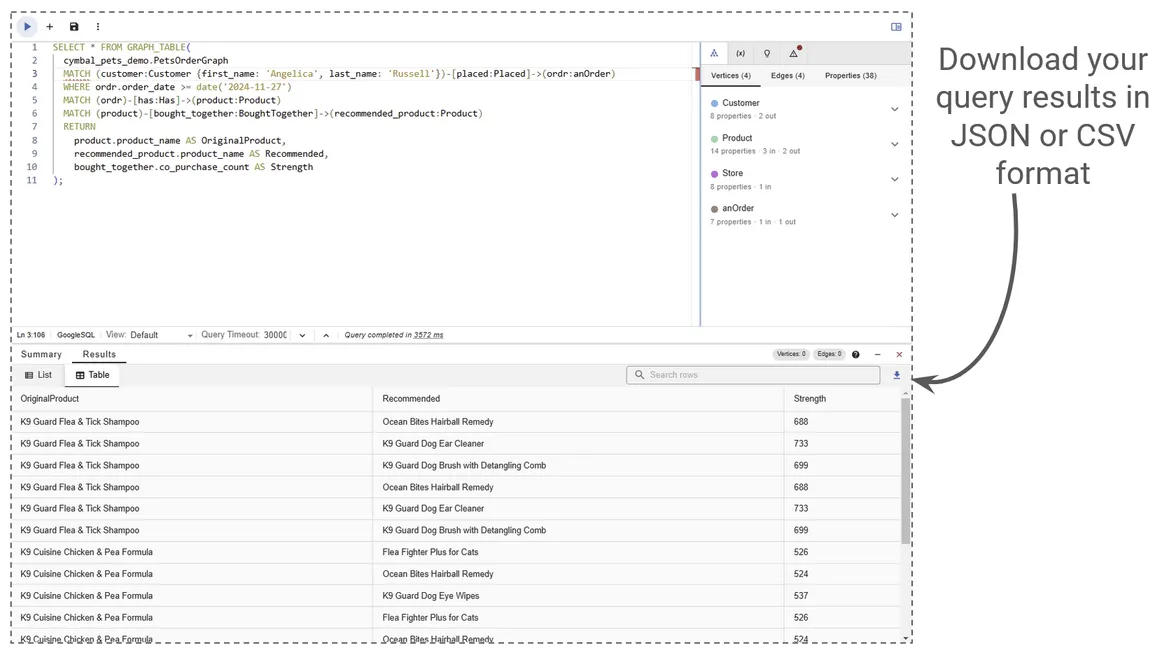The image size is (1169, 655).
Task: Sort by the OriginalProduct column header
Action: click(49, 399)
